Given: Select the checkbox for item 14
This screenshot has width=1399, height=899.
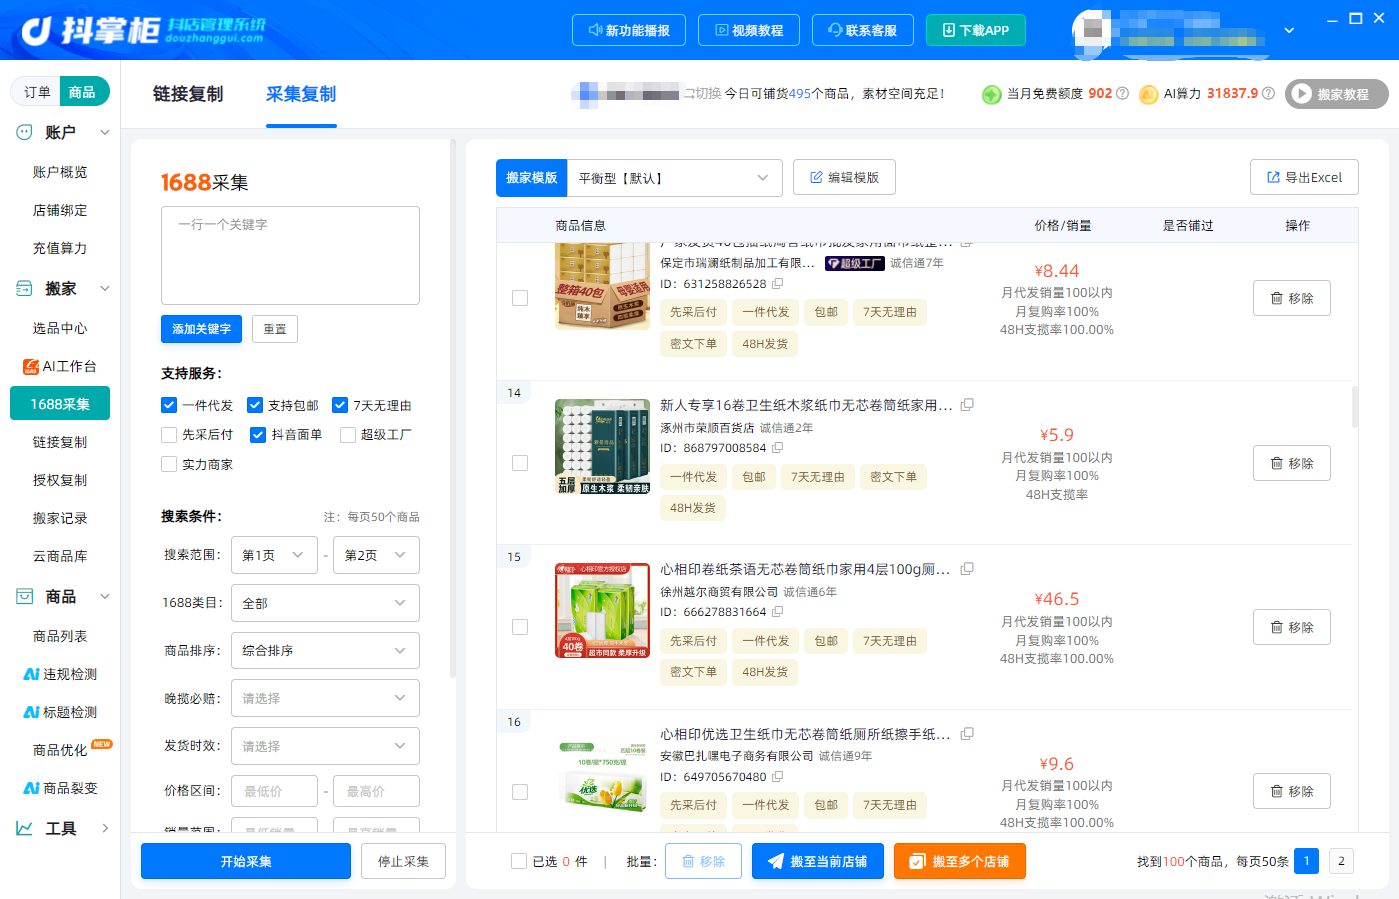Looking at the screenshot, I should click(520, 463).
